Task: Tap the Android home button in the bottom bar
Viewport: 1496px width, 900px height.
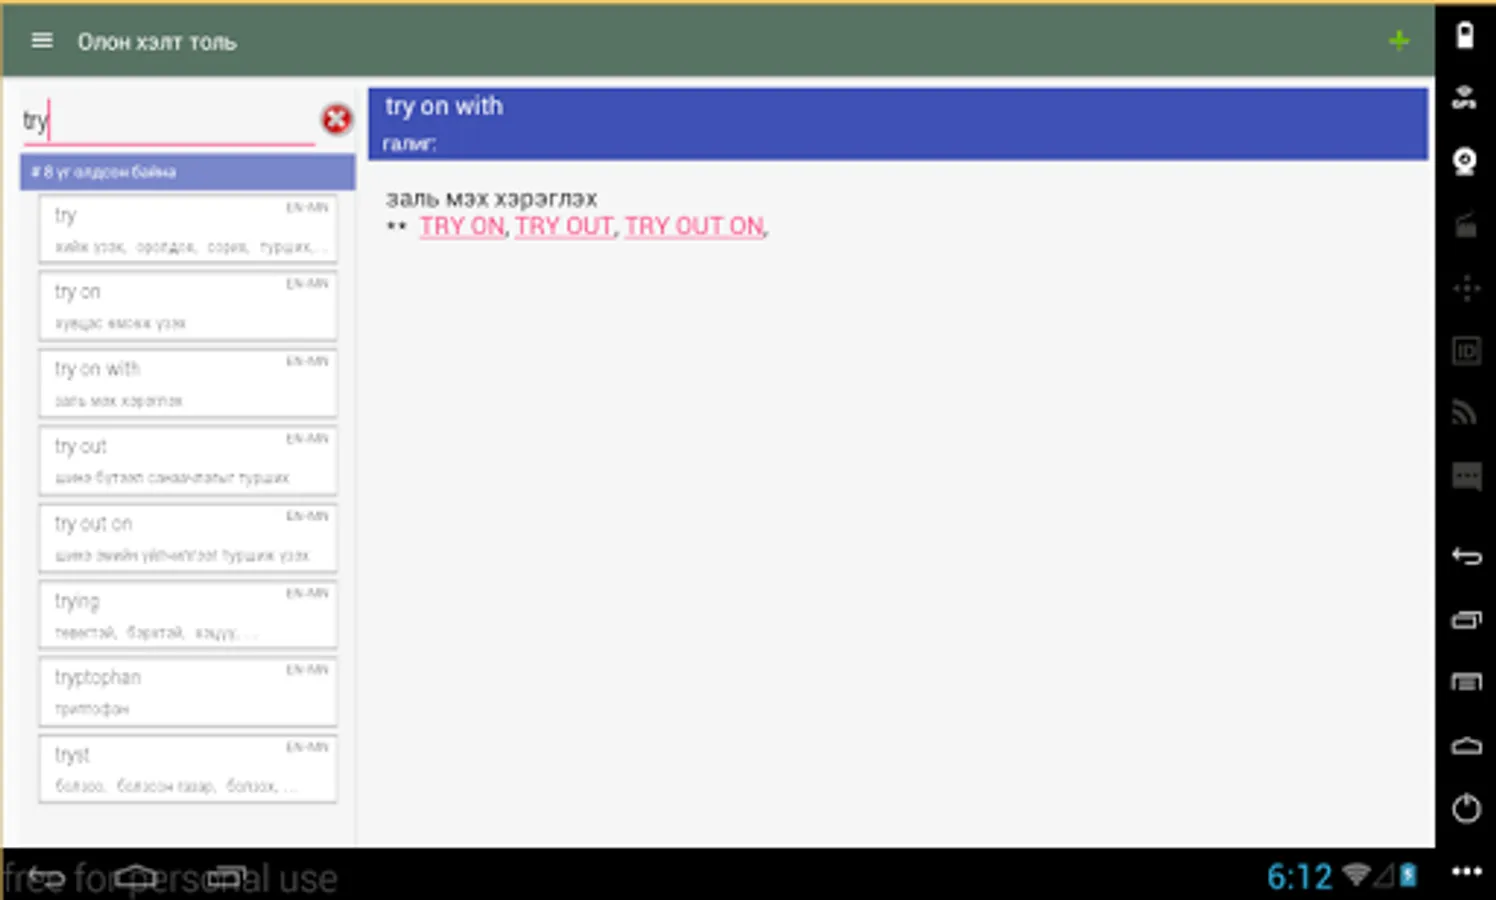Action: 136,877
